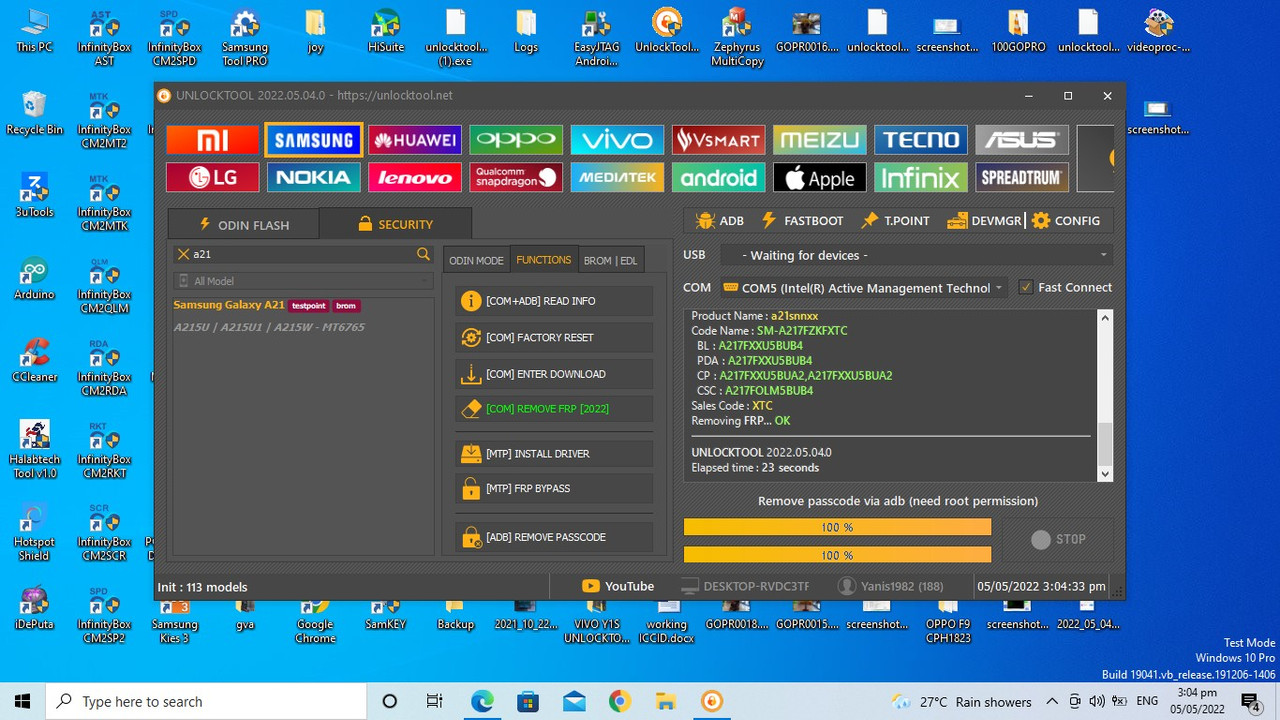Viewport: 1280px width, 720px height.
Task: Click the taskbar search box
Action: 207,701
